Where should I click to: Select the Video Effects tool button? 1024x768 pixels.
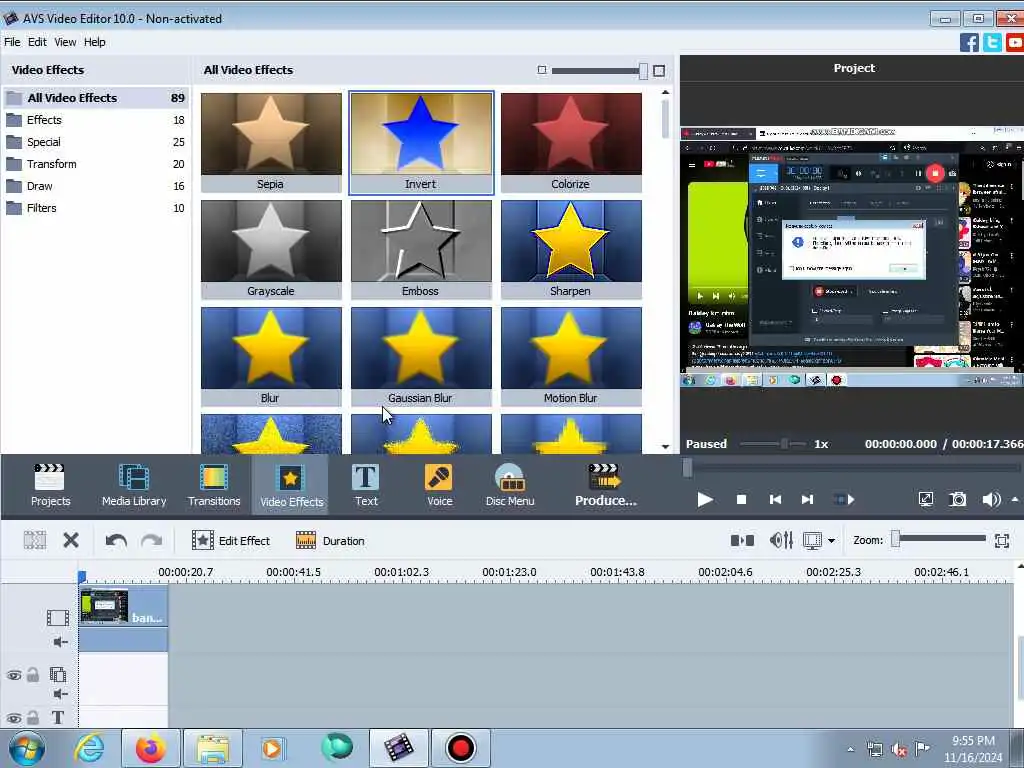point(291,485)
